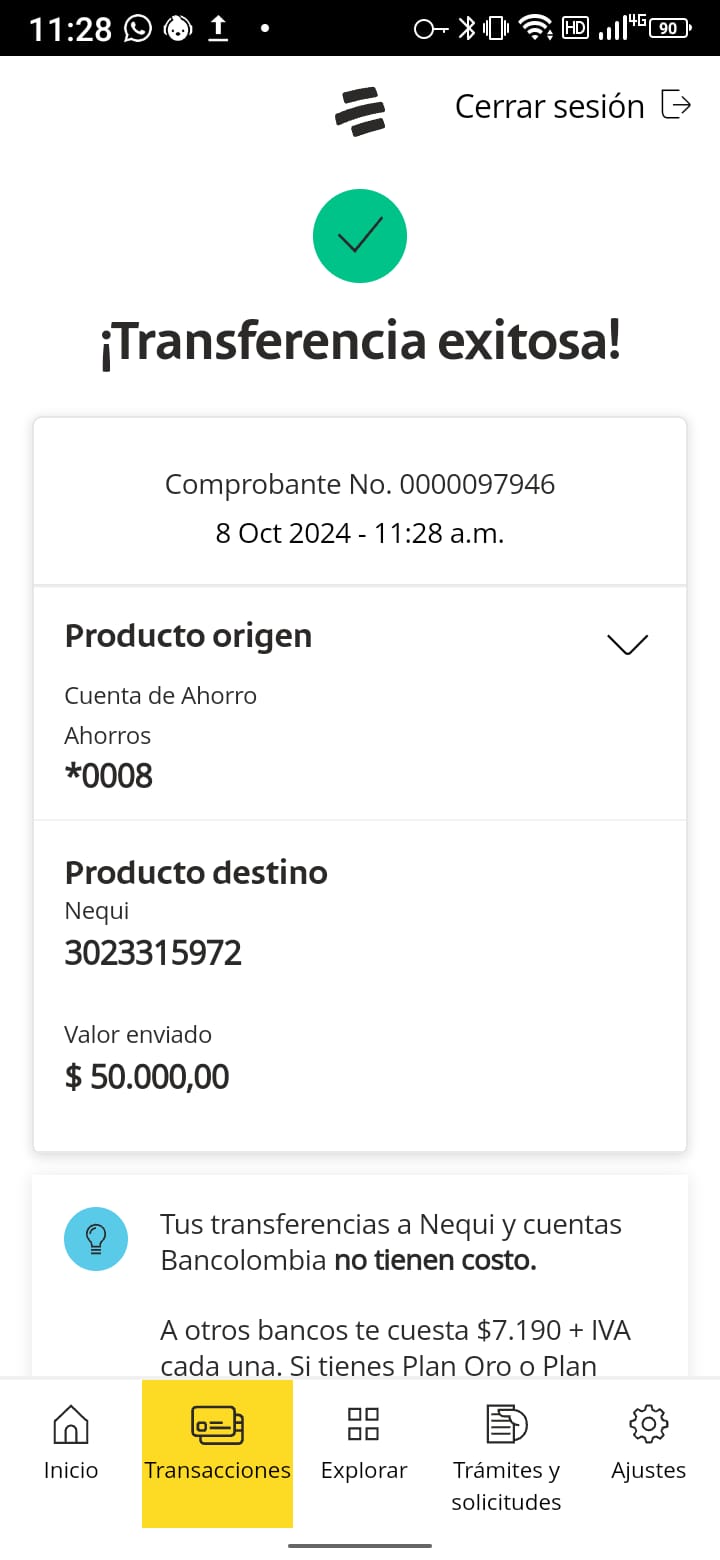
Task: Expand the Producto origen chevron
Action: [x=627, y=645]
